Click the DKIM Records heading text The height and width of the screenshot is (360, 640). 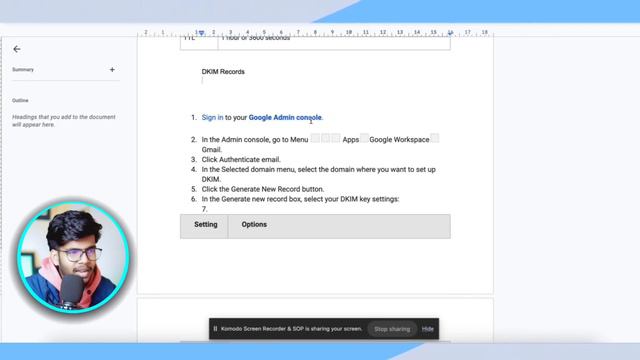tap(223, 72)
